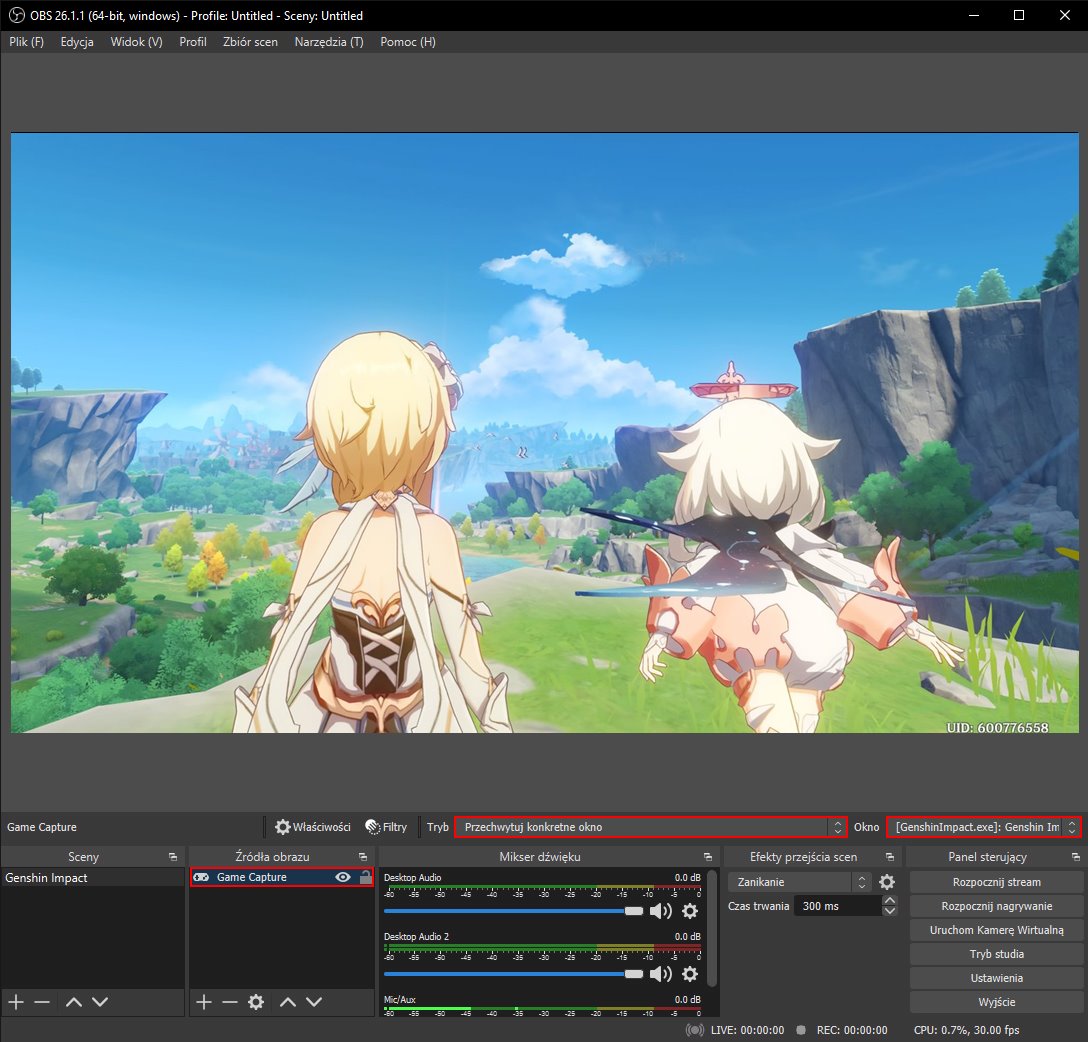Click the REC status indicator dot

pos(801,1030)
